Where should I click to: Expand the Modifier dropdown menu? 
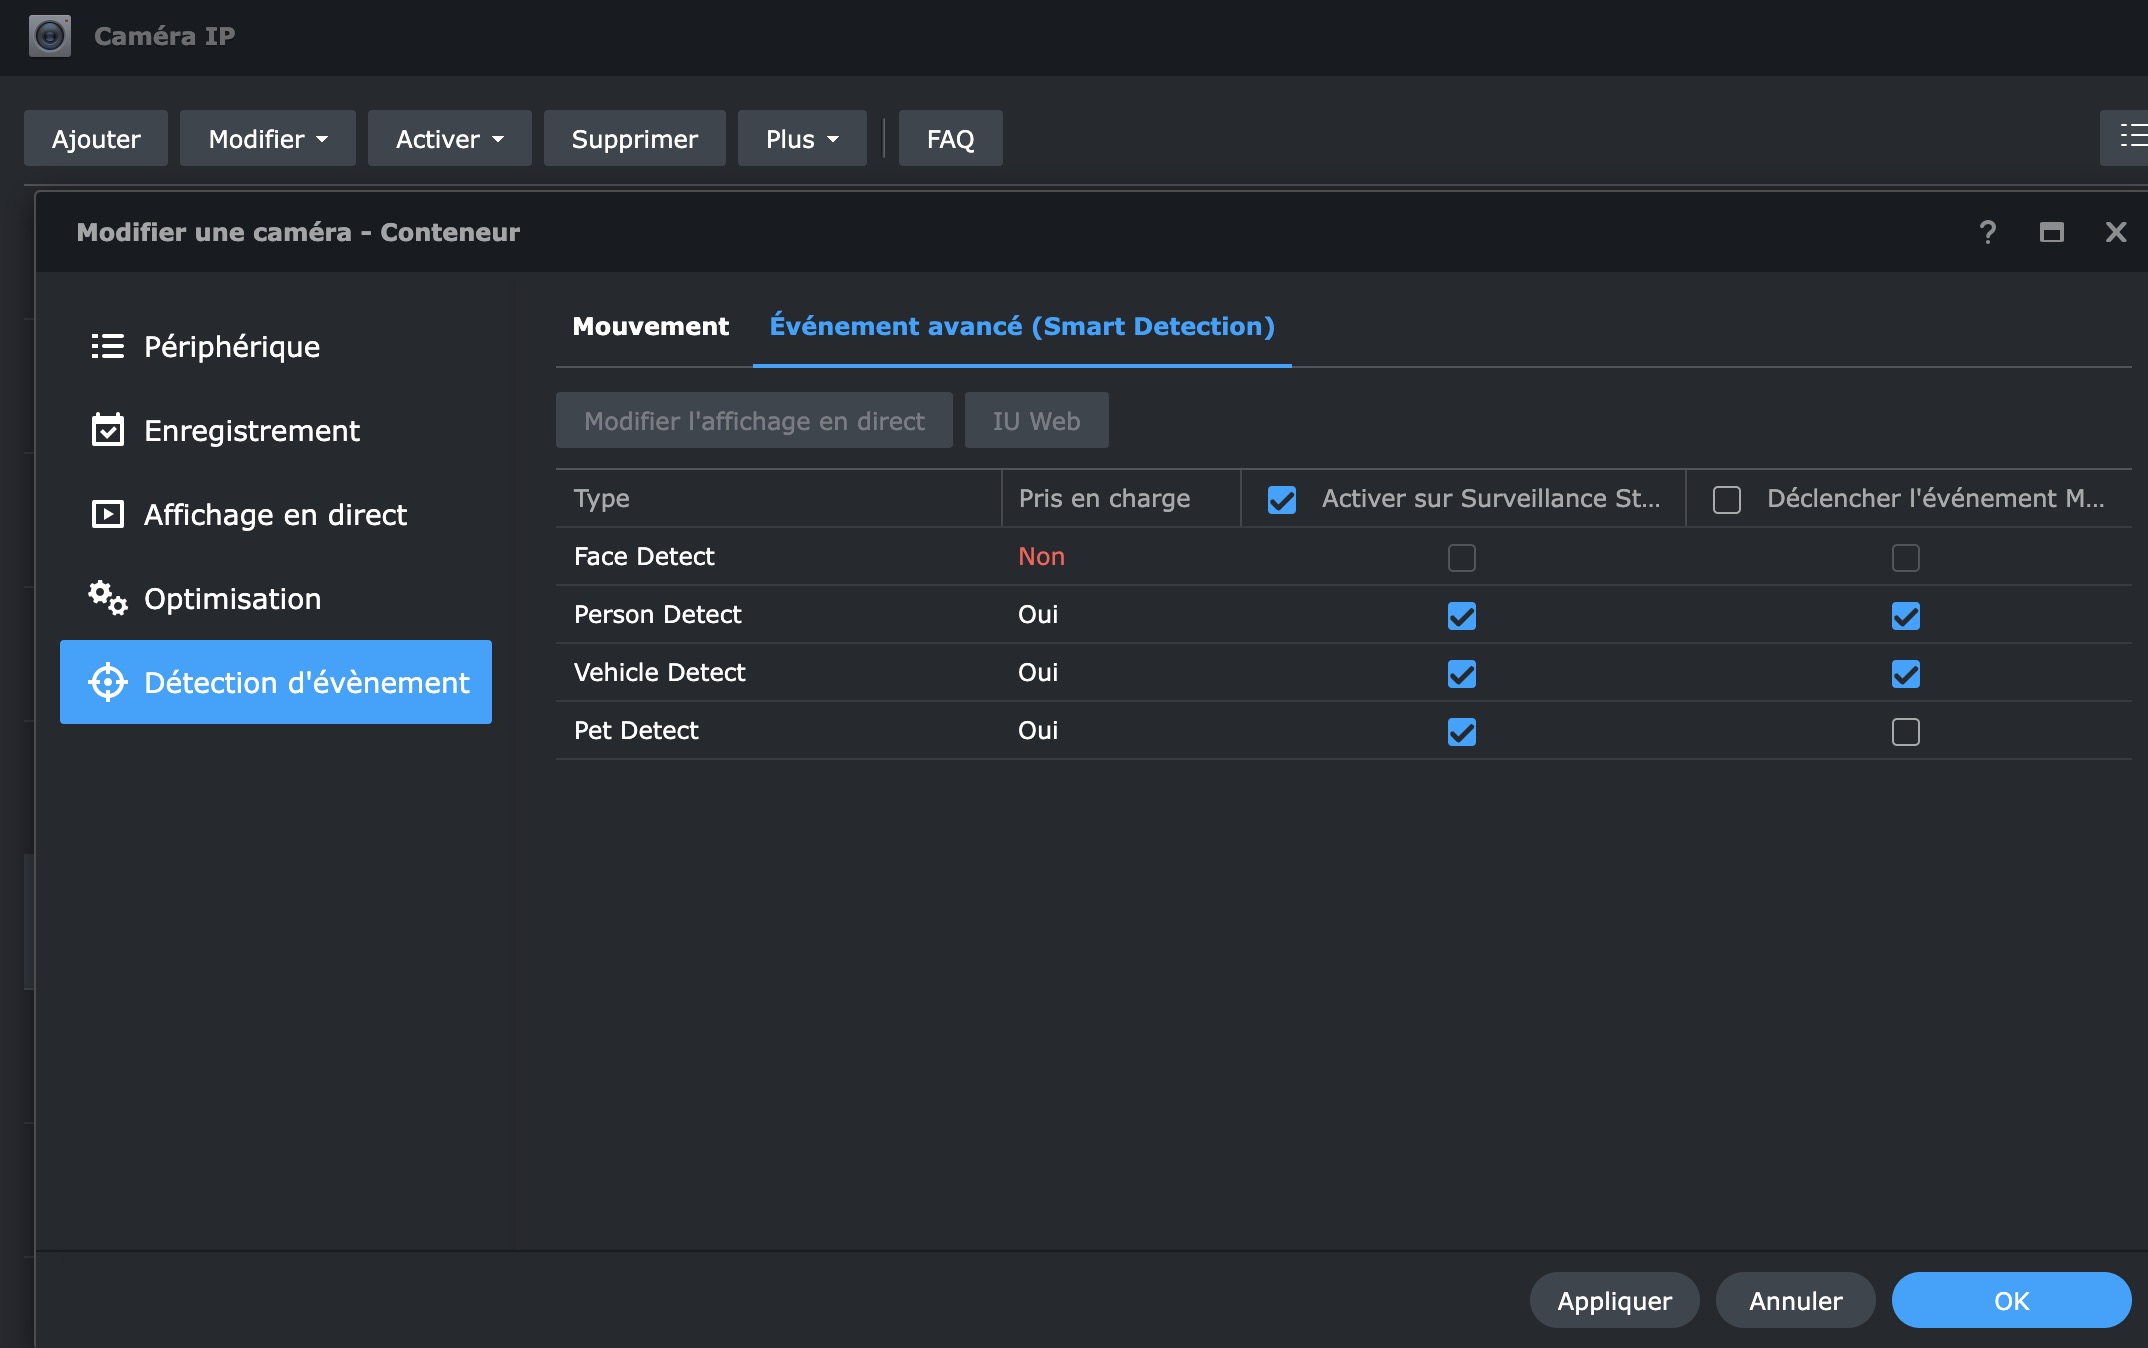click(x=267, y=139)
